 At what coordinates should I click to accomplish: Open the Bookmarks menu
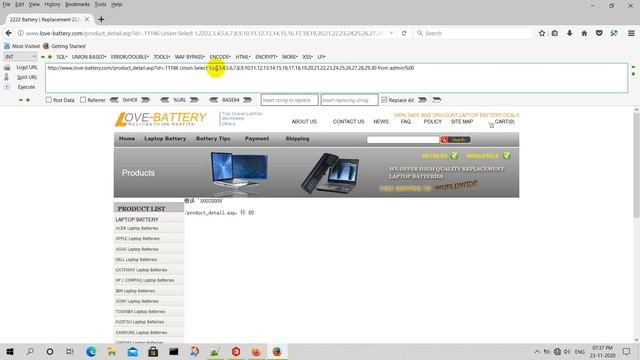point(77,4)
